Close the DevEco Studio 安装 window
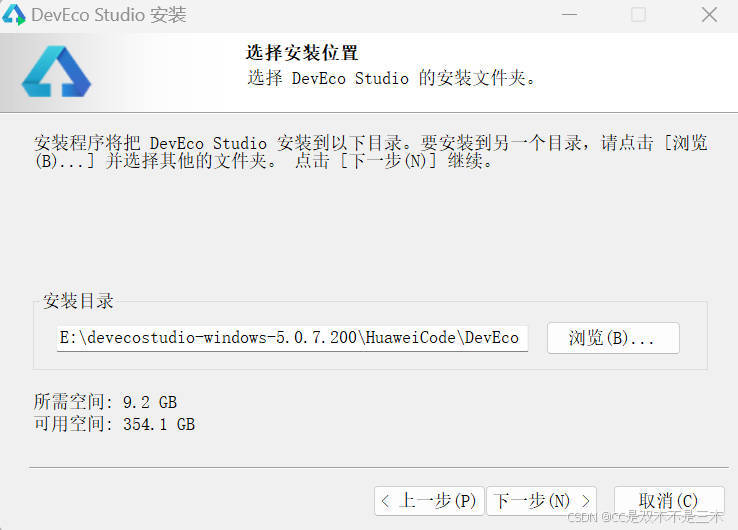 (709, 15)
